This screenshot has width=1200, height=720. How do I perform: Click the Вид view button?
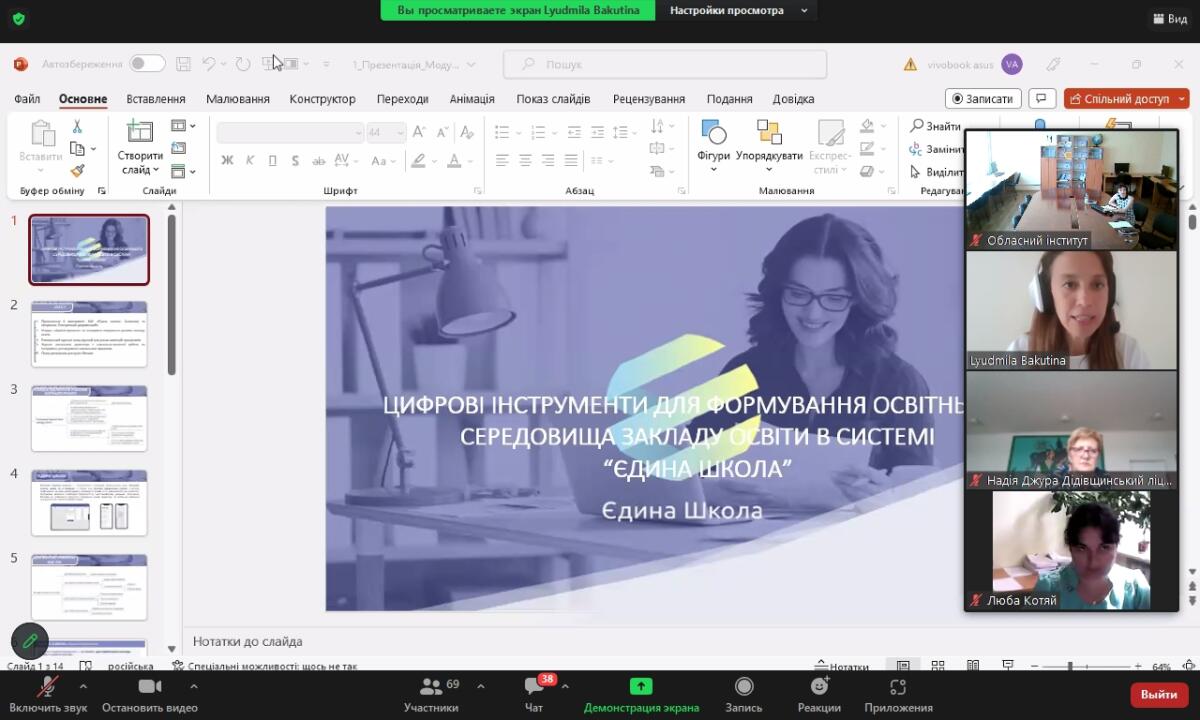(1170, 18)
